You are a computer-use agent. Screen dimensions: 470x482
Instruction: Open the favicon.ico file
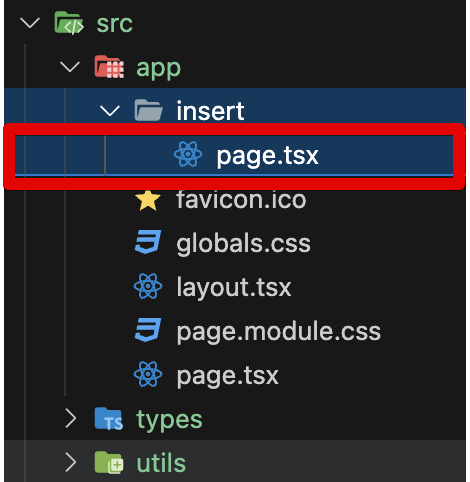point(241,199)
